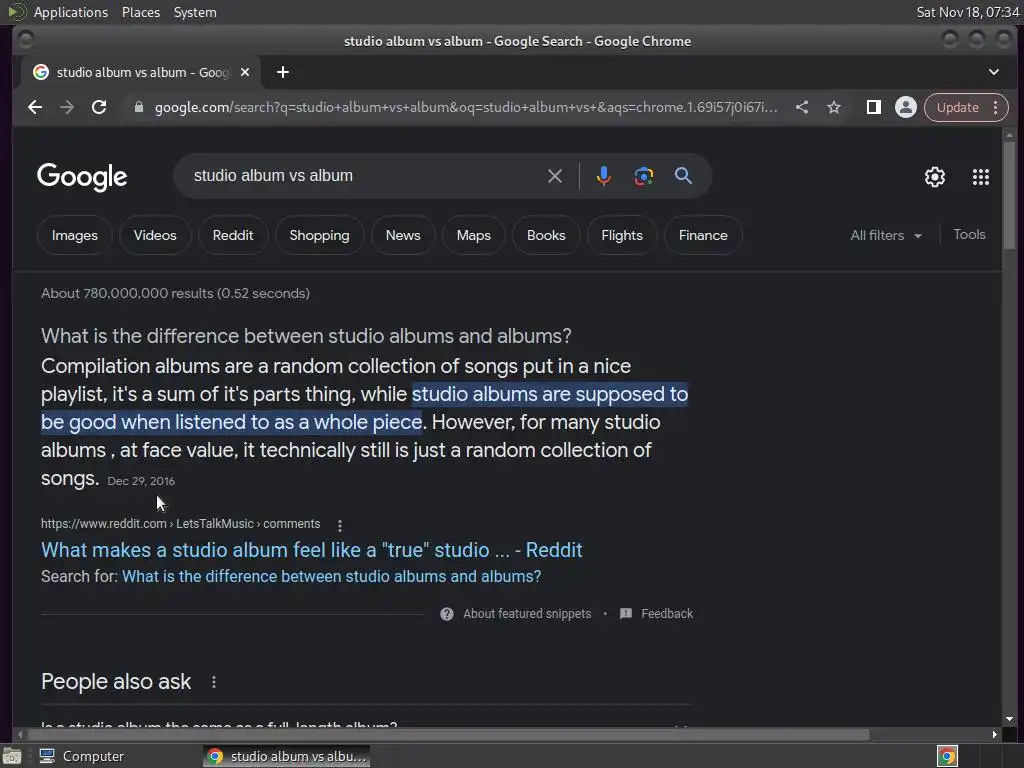Open Computer from the taskbar

coord(82,756)
